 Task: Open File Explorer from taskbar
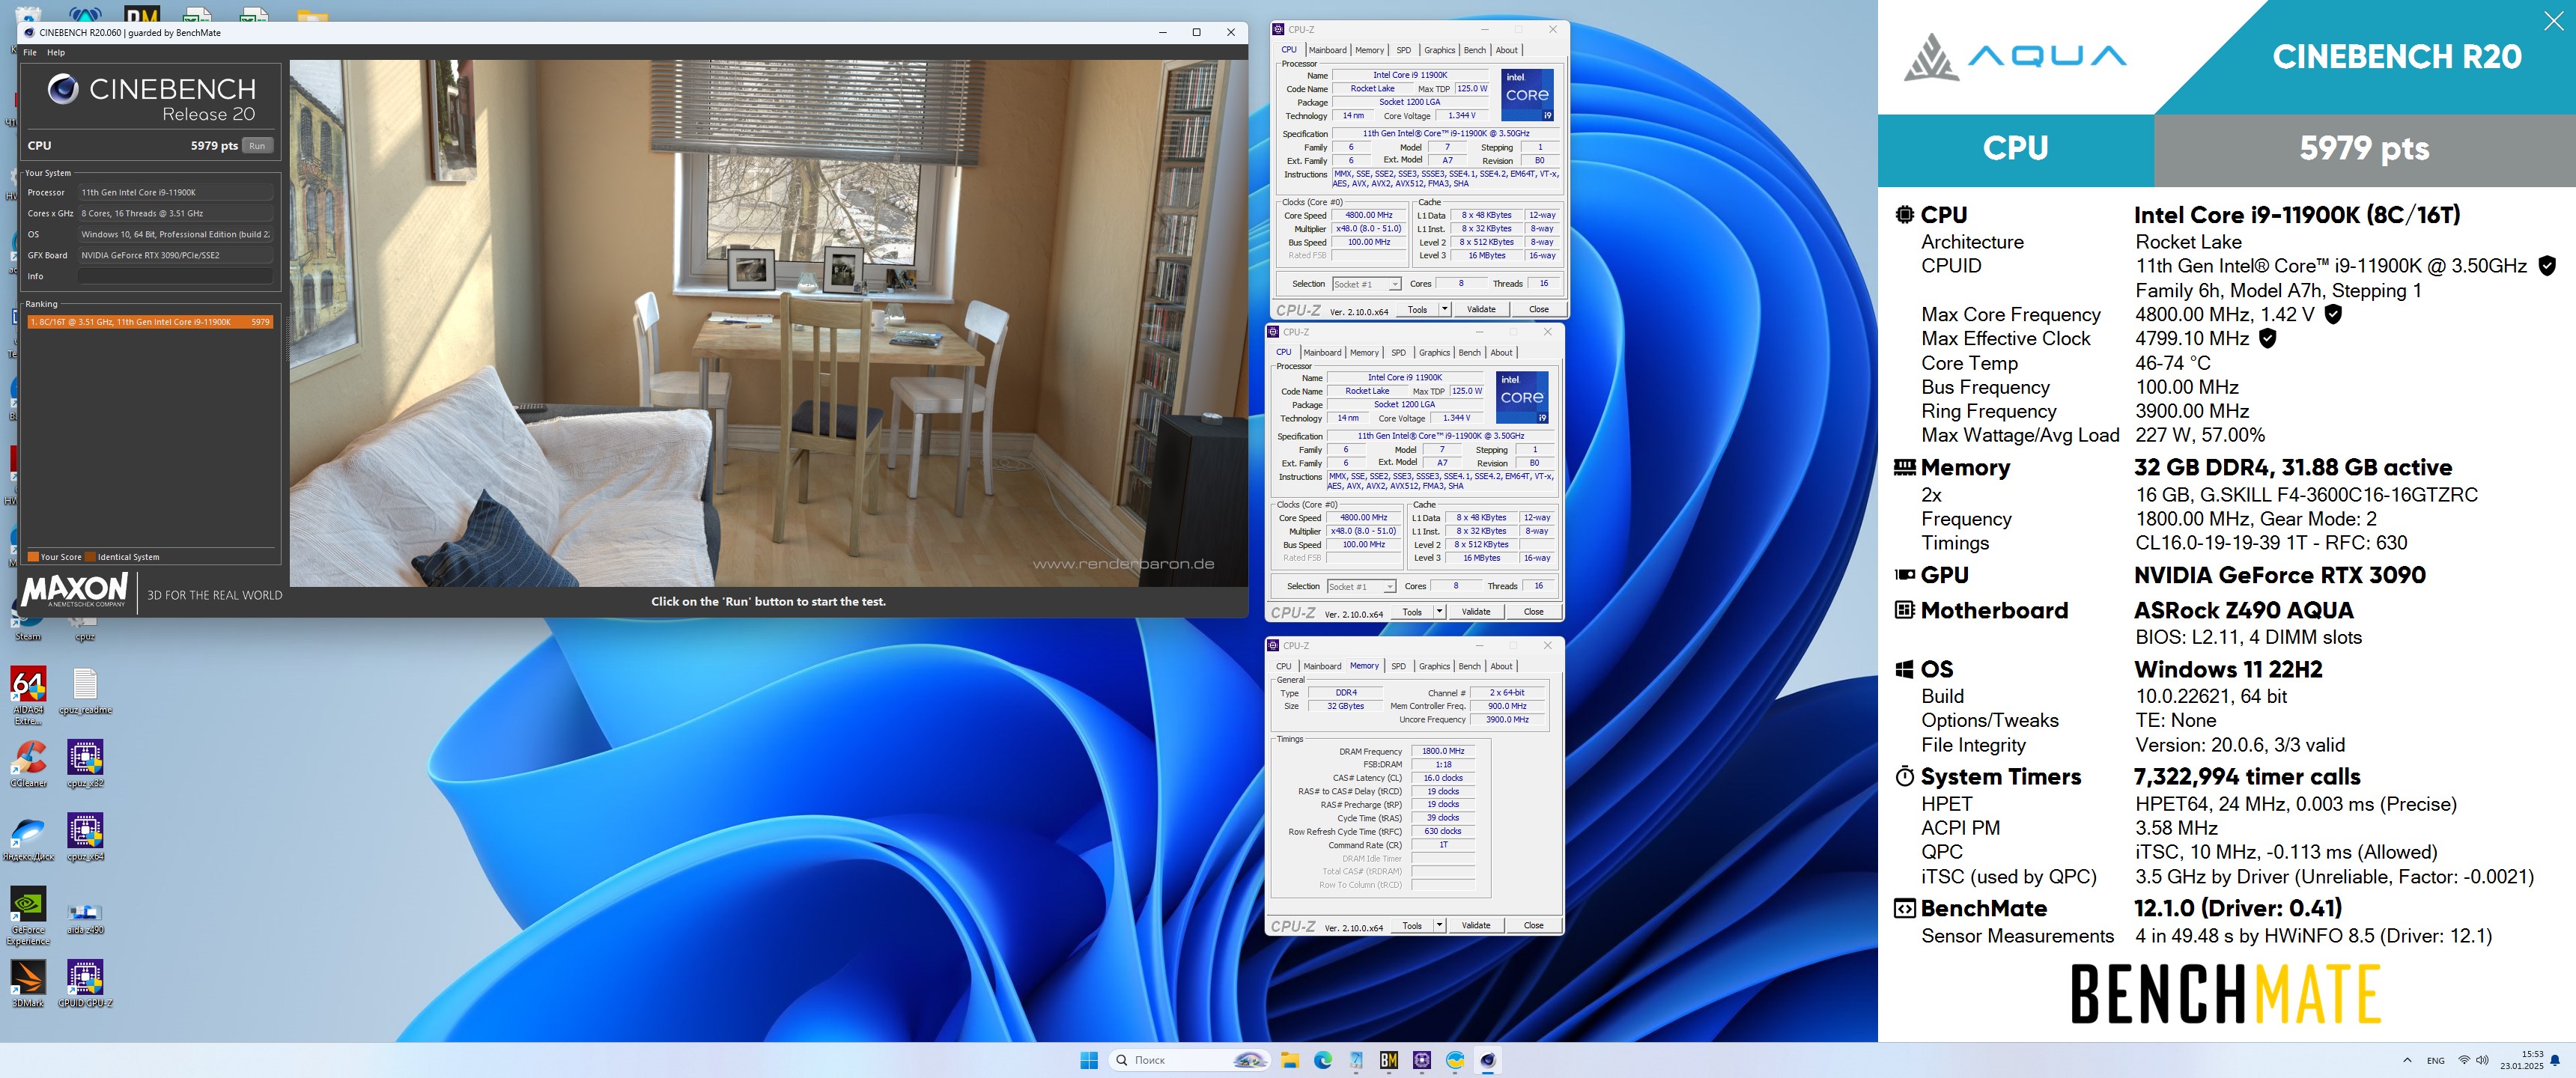(x=1289, y=1060)
